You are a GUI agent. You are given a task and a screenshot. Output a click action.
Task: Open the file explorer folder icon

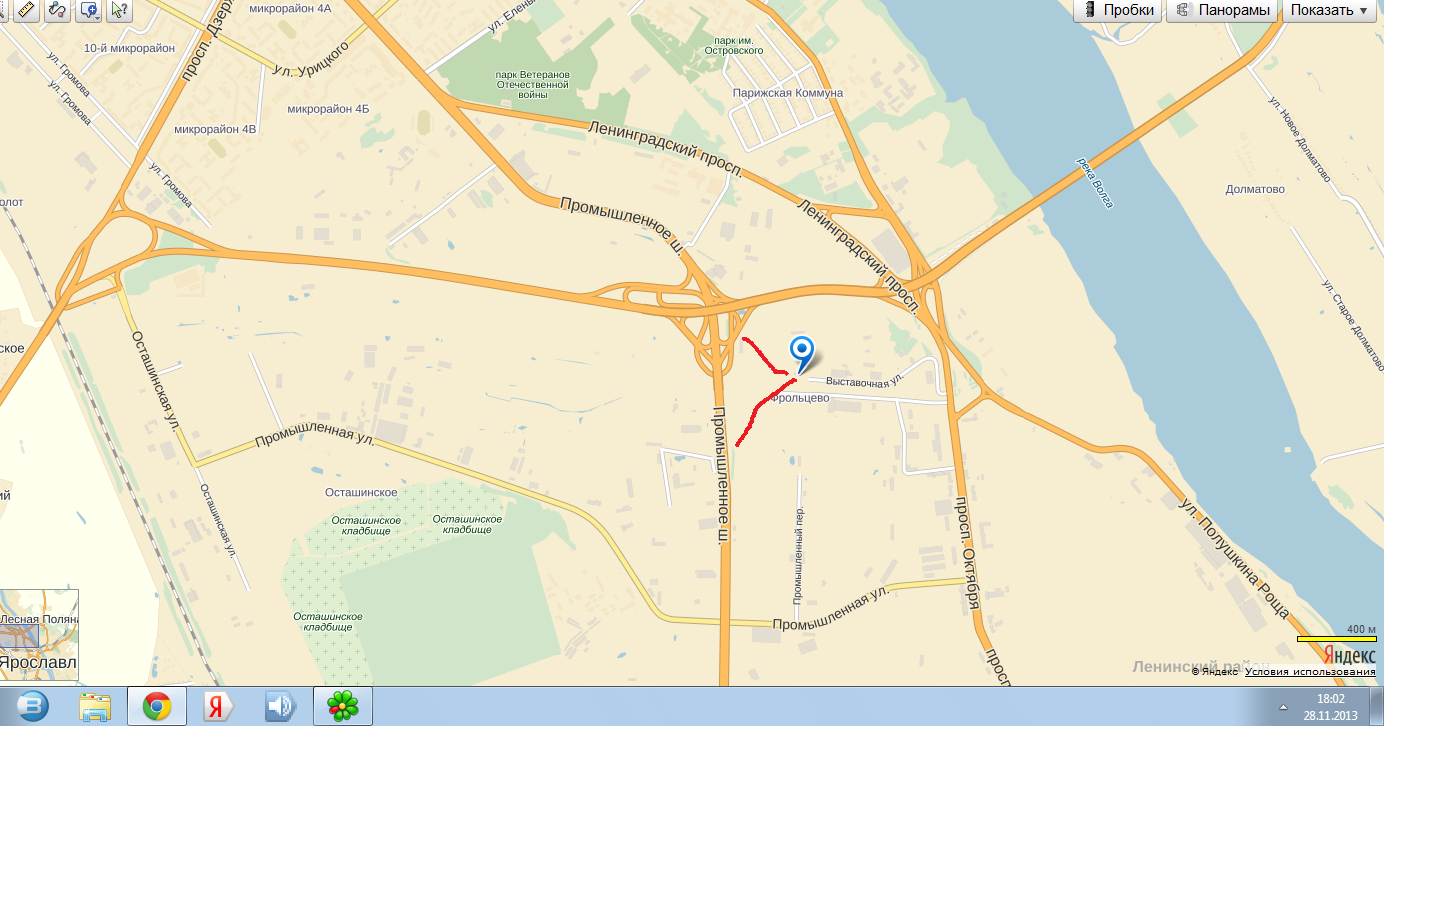coord(95,706)
